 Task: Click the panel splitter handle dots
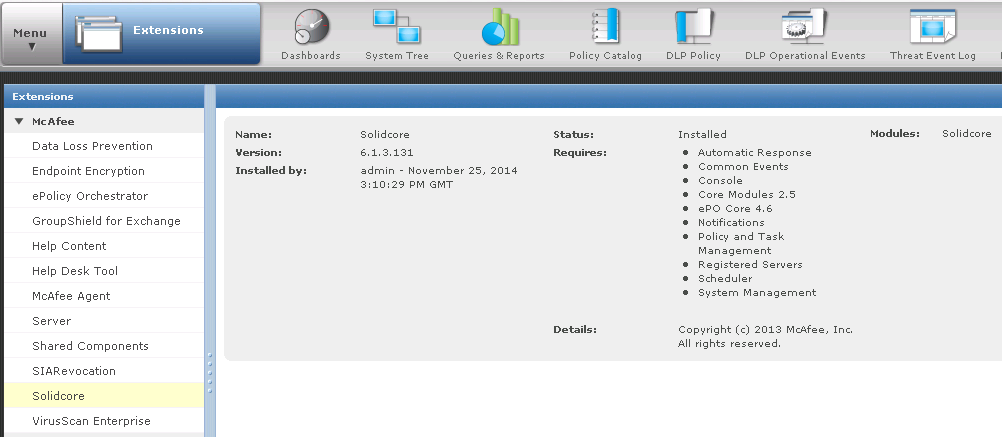click(210, 372)
